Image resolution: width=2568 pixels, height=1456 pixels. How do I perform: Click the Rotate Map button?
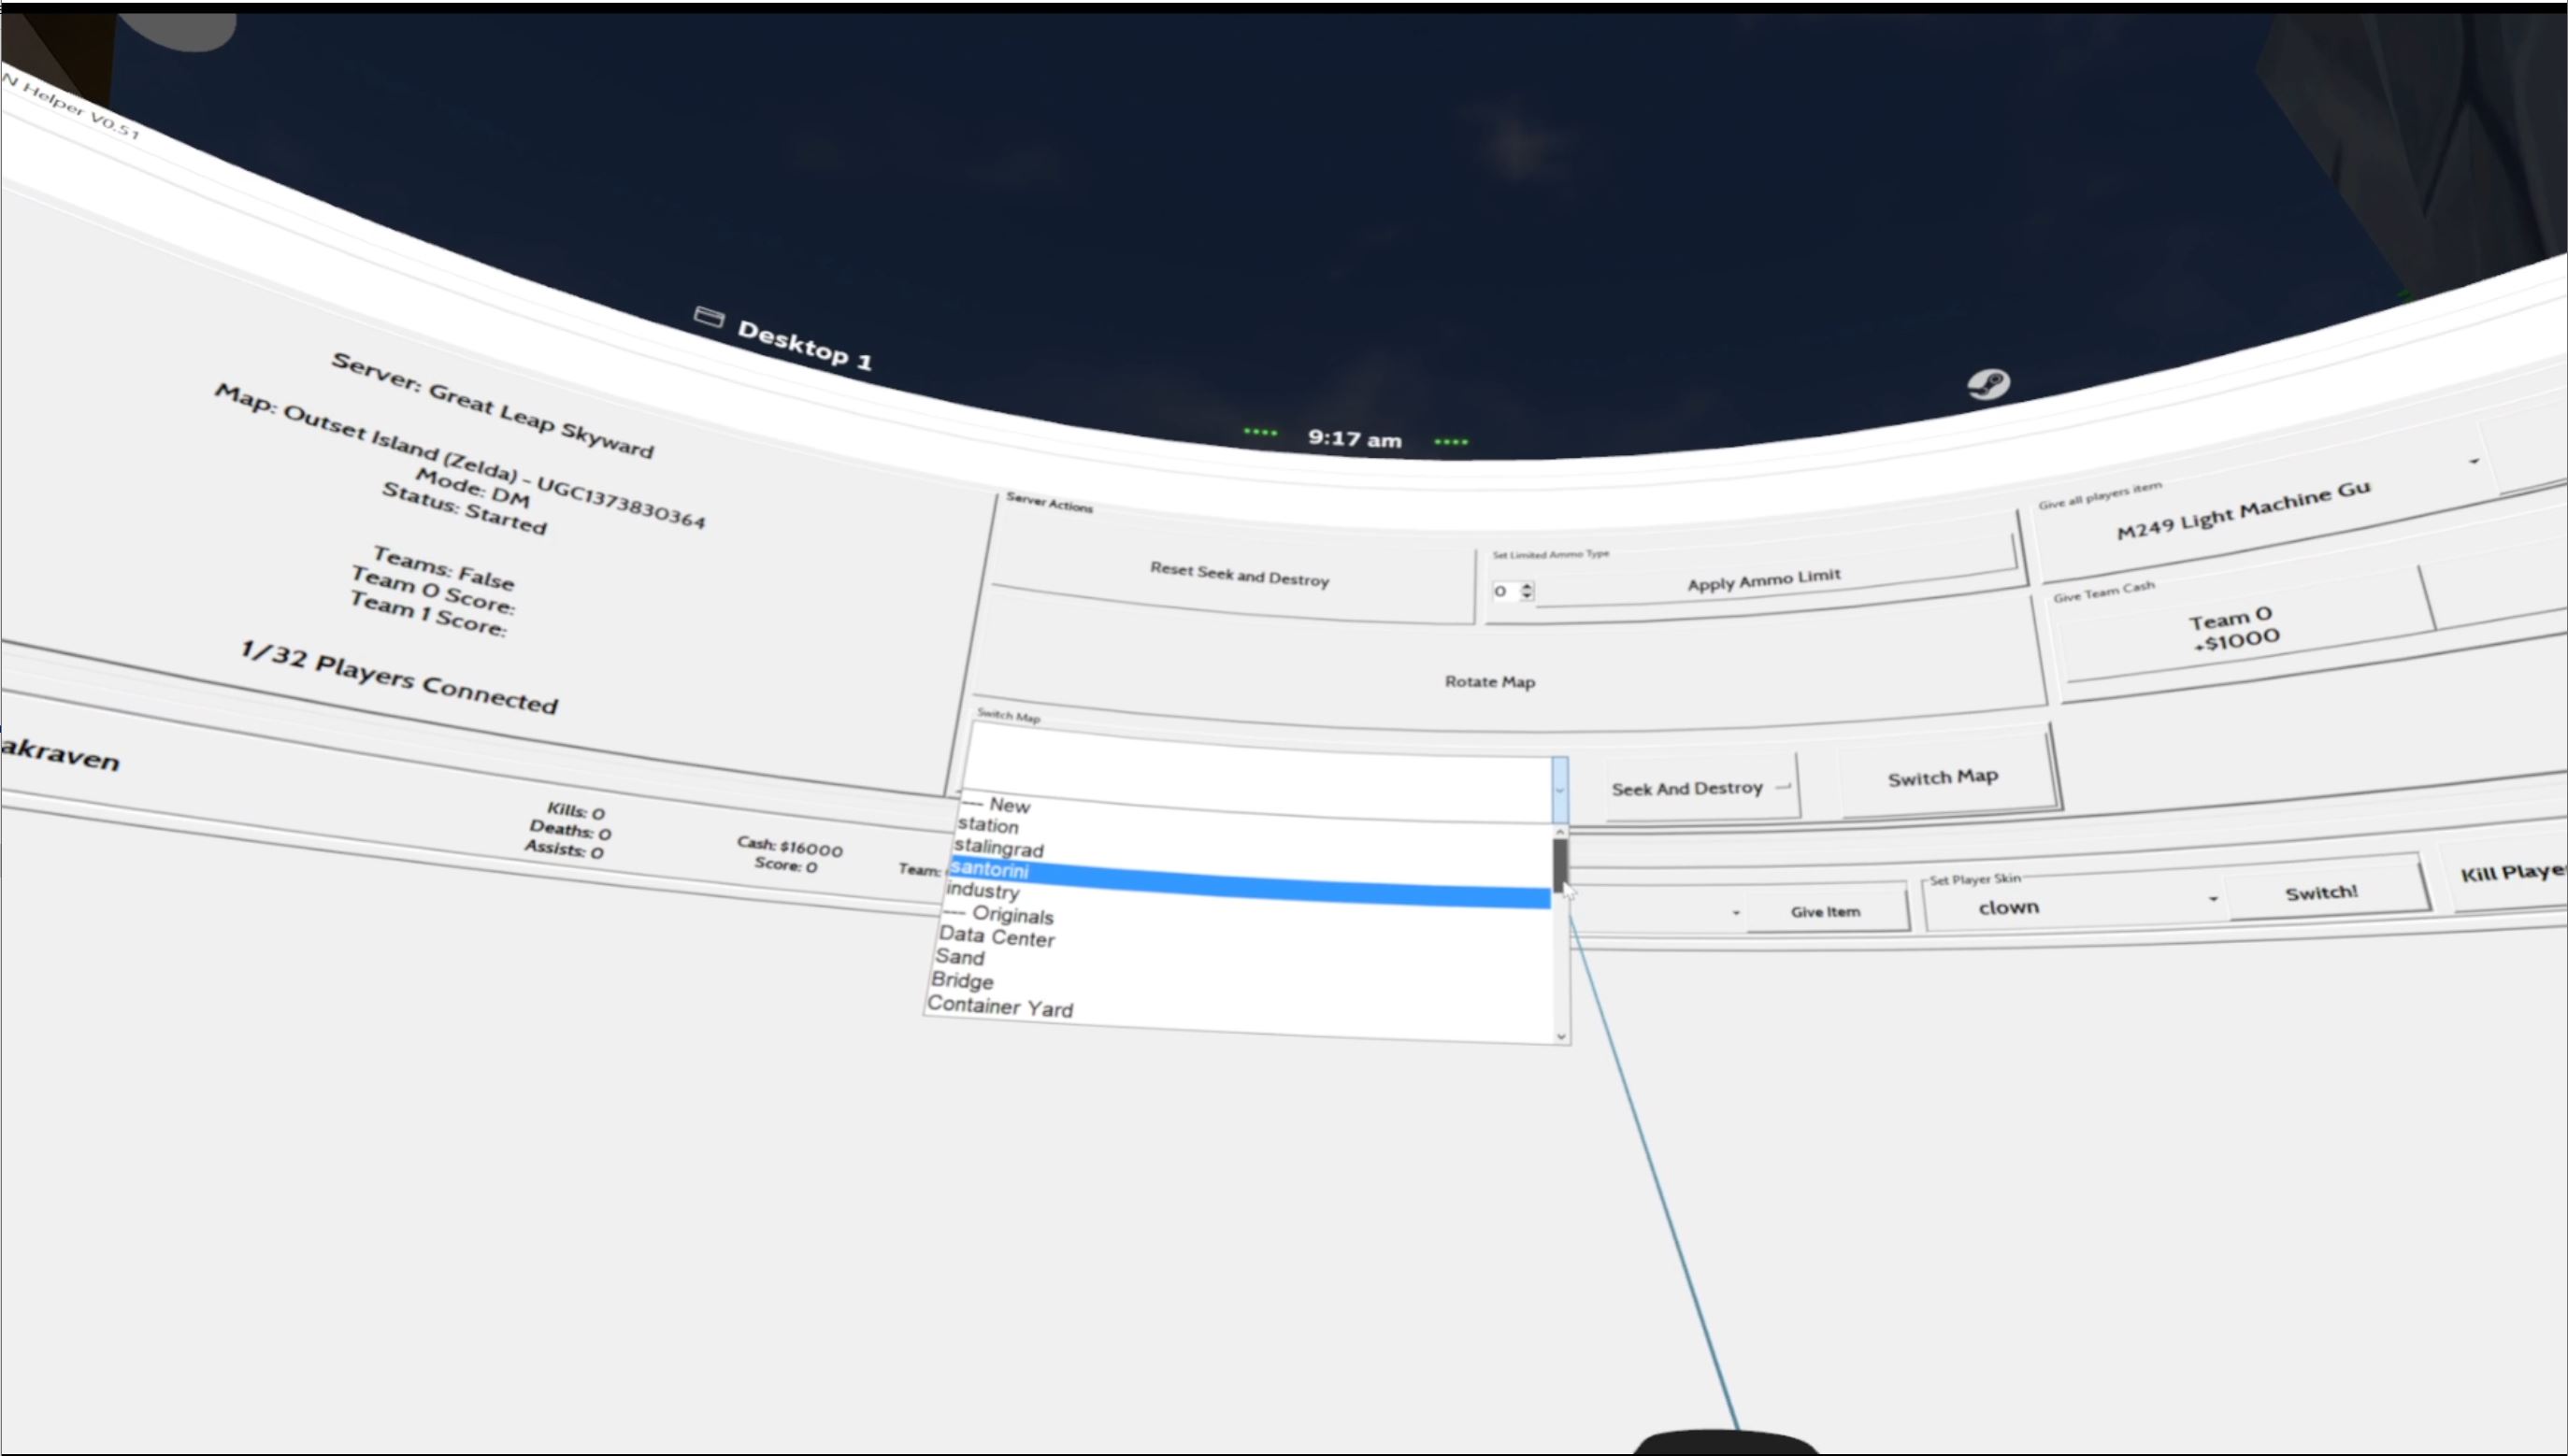click(1489, 681)
